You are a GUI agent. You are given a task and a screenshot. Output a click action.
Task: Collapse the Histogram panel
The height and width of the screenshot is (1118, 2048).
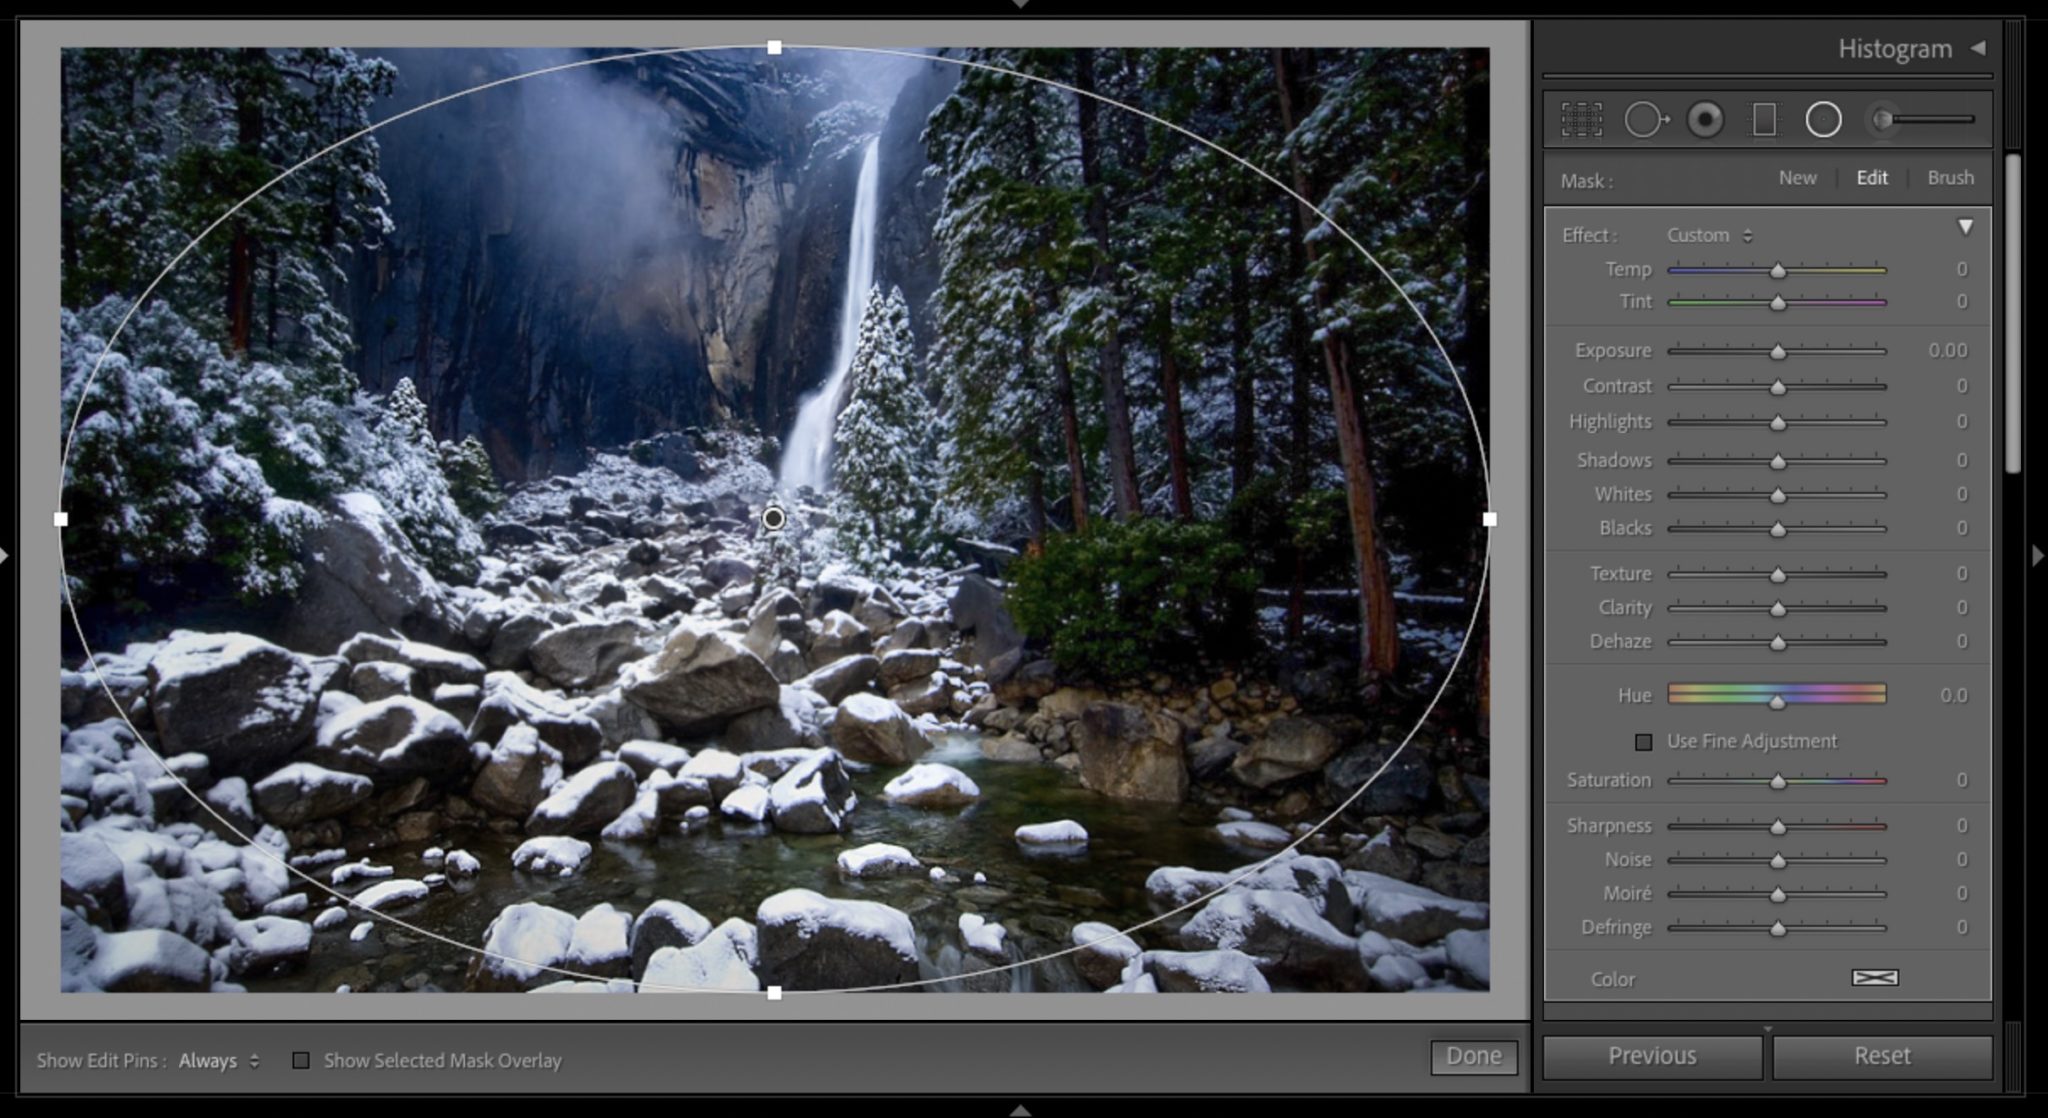pyautogui.click(x=1978, y=48)
